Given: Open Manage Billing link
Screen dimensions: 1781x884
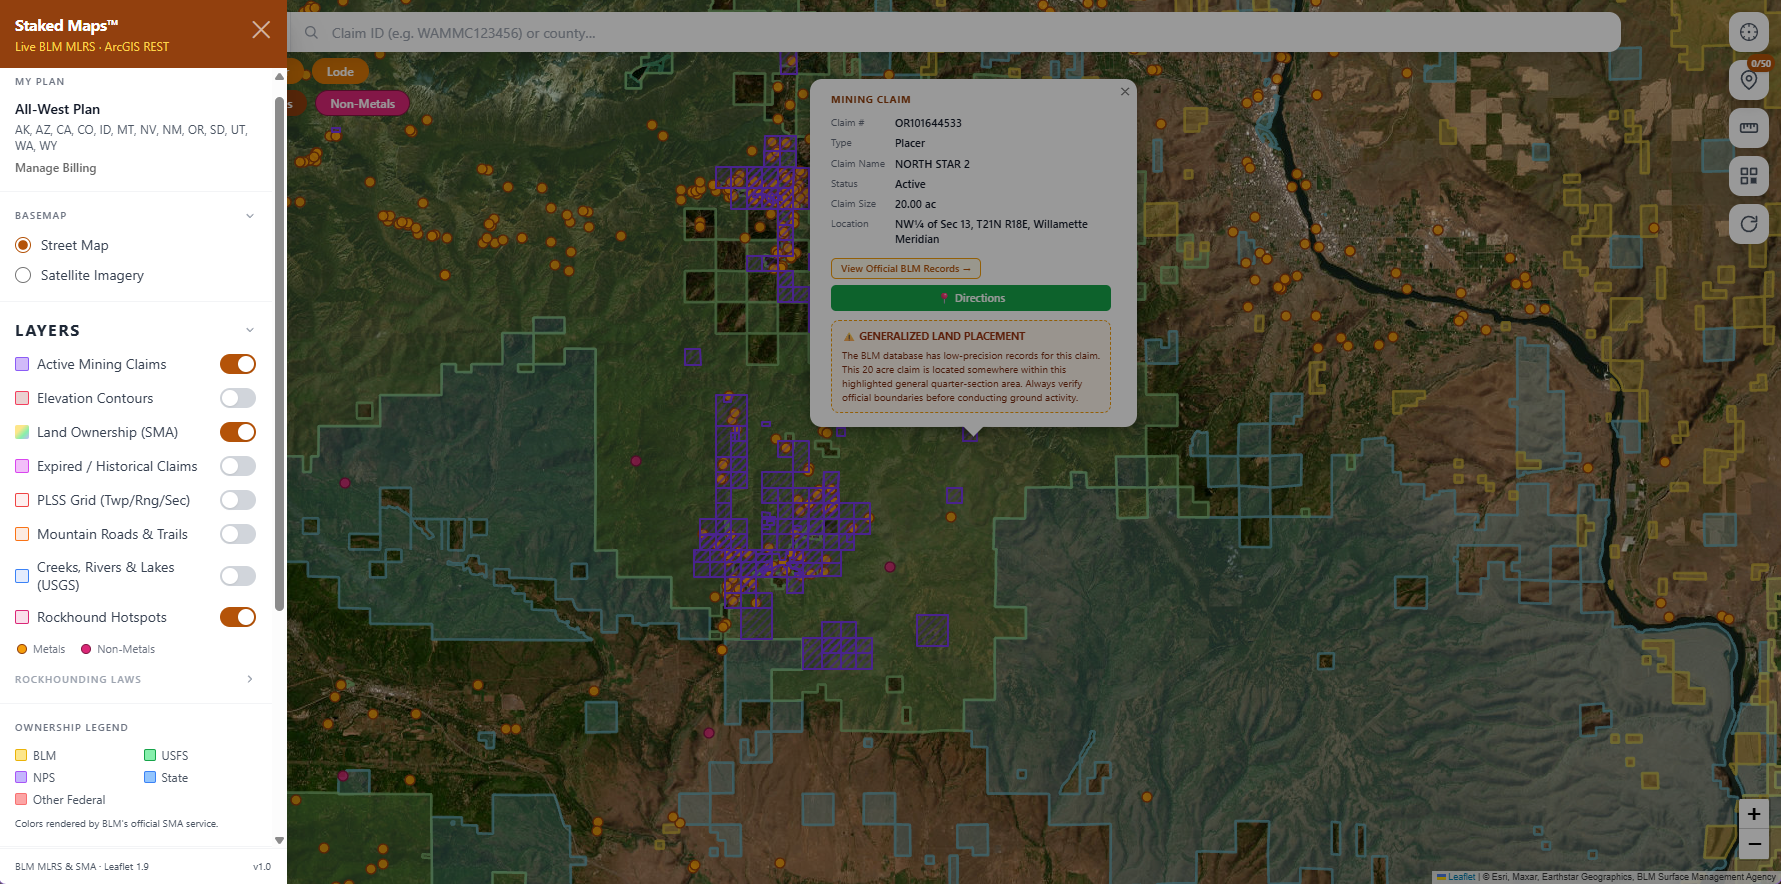Looking at the screenshot, I should 56,168.
